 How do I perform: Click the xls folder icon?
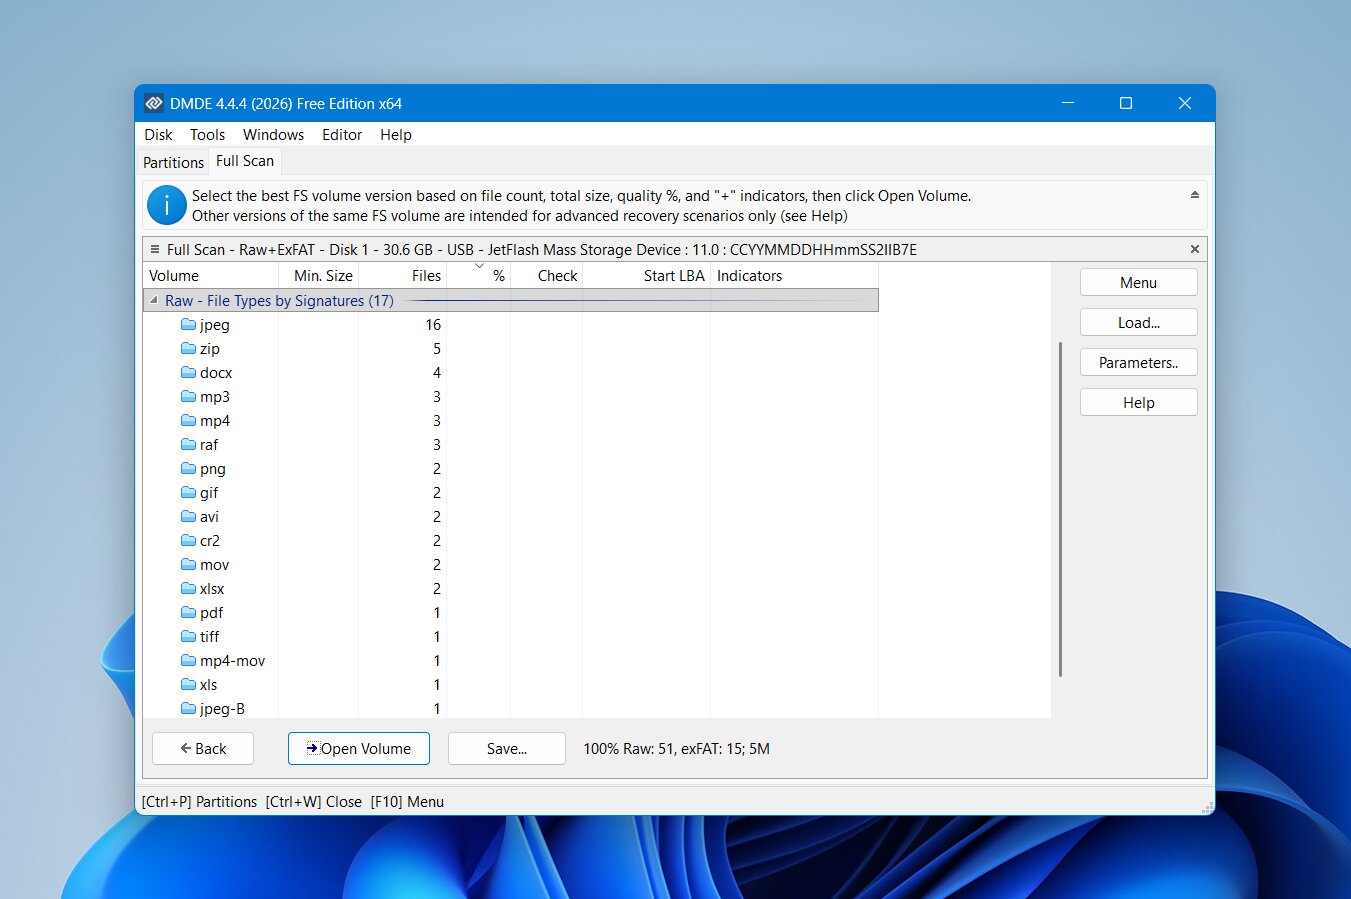188,684
